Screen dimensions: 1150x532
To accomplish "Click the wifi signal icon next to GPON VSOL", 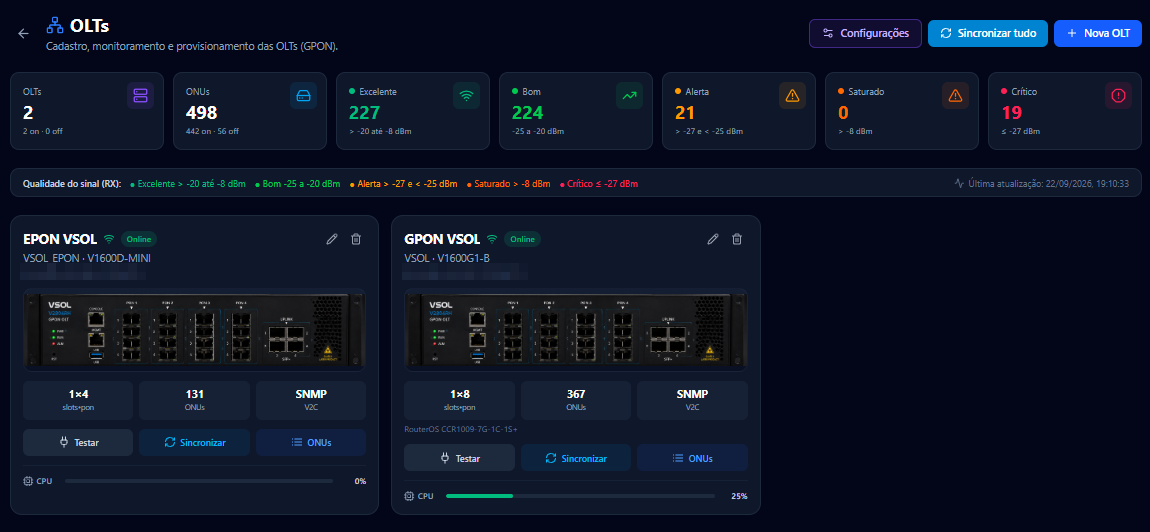I will coord(492,239).
